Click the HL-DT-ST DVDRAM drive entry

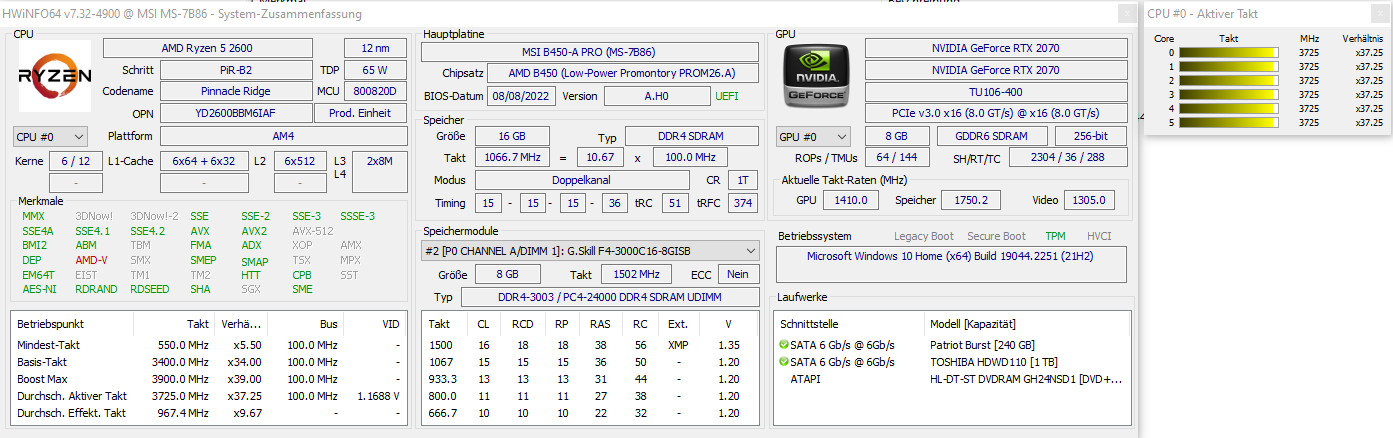click(x=1026, y=379)
